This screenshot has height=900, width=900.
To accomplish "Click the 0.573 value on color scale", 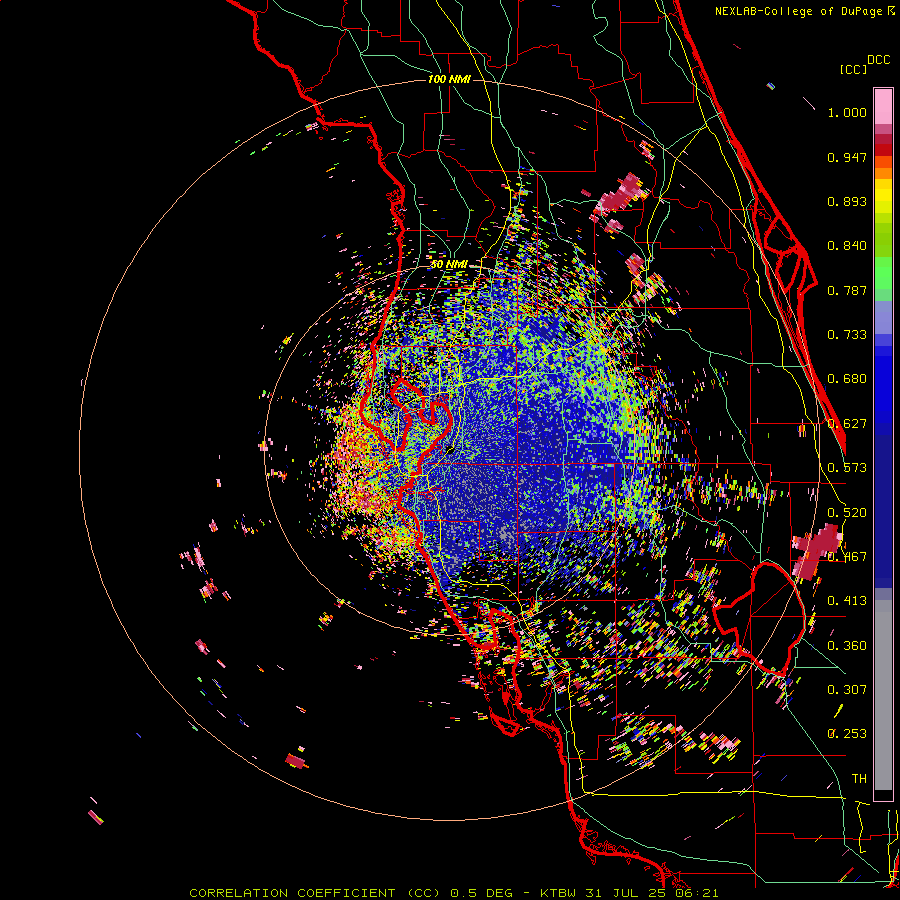I will (x=847, y=468).
